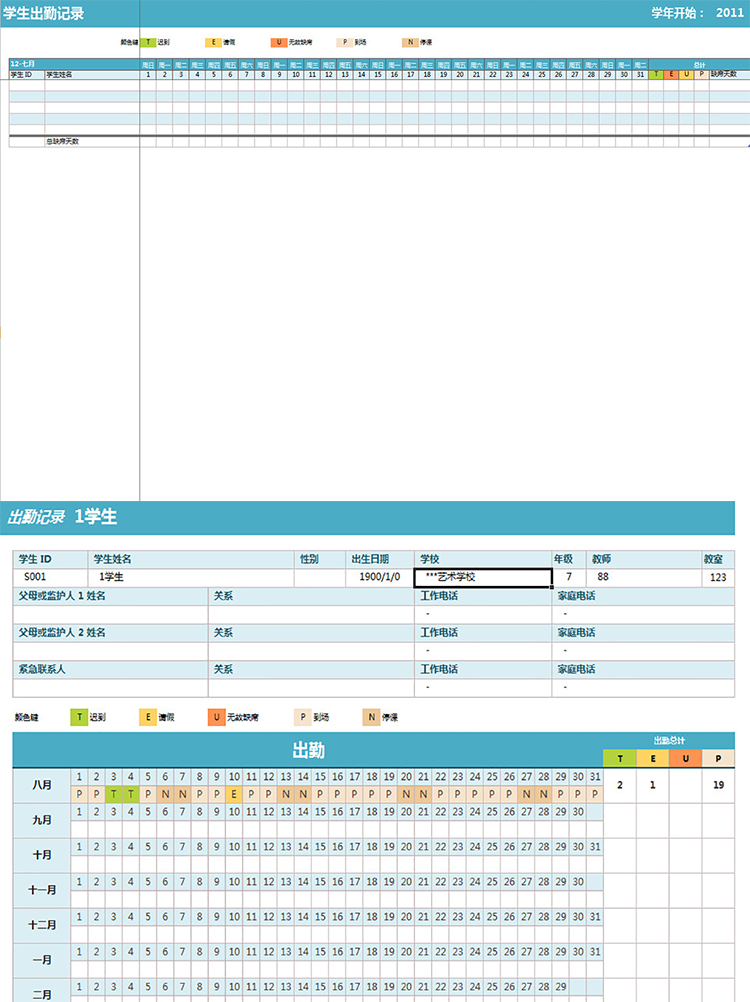
Task: Pick beige P 到场 swatch above 出勤 table
Action: [x=303, y=717]
